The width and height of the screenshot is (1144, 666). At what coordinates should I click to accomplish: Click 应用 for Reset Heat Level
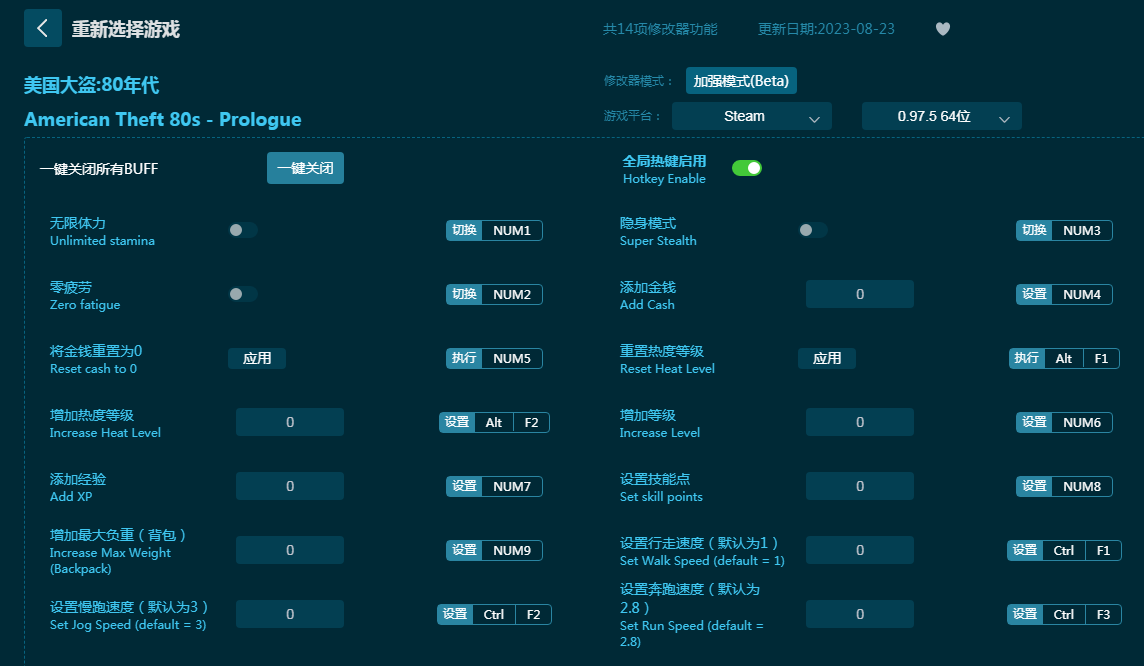coord(827,358)
